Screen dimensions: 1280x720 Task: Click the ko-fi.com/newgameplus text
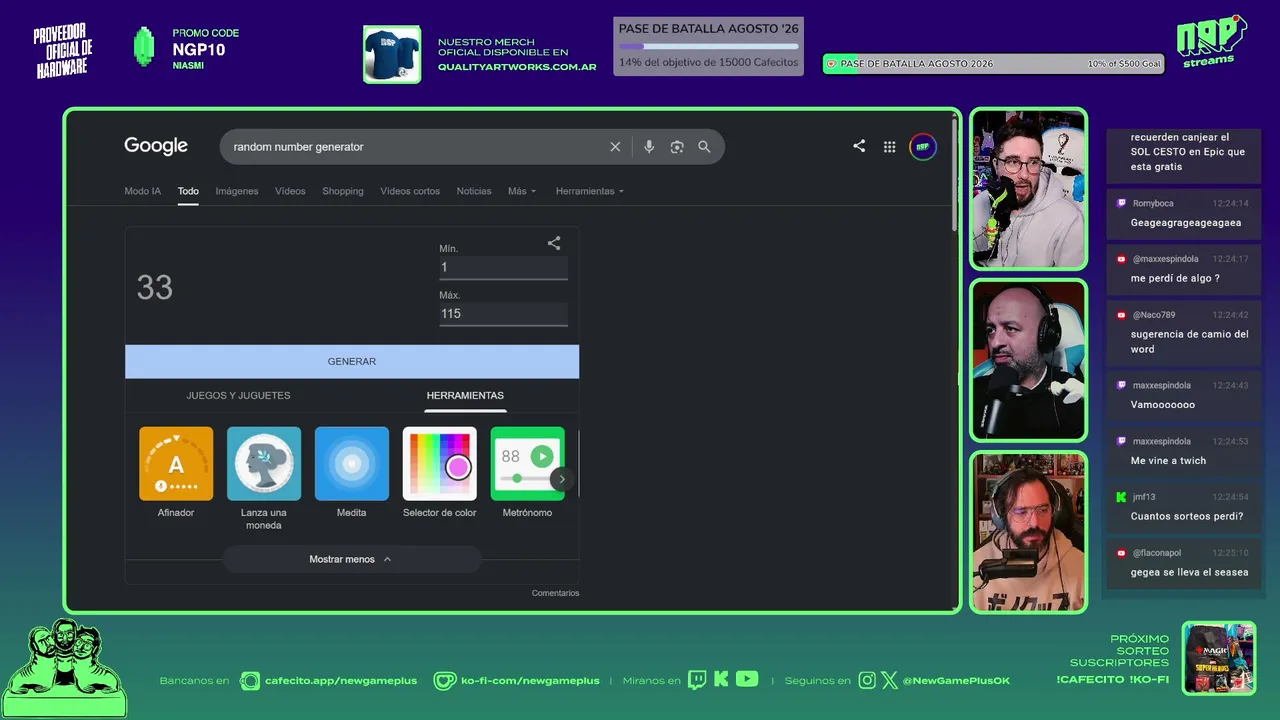point(530,681)
